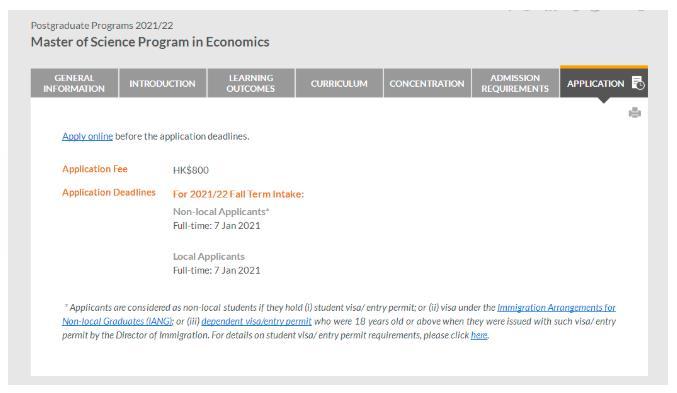This screenshot has width=677, height=393.
Task: Switch to the Introduction tab
Action: pos(162,83)
